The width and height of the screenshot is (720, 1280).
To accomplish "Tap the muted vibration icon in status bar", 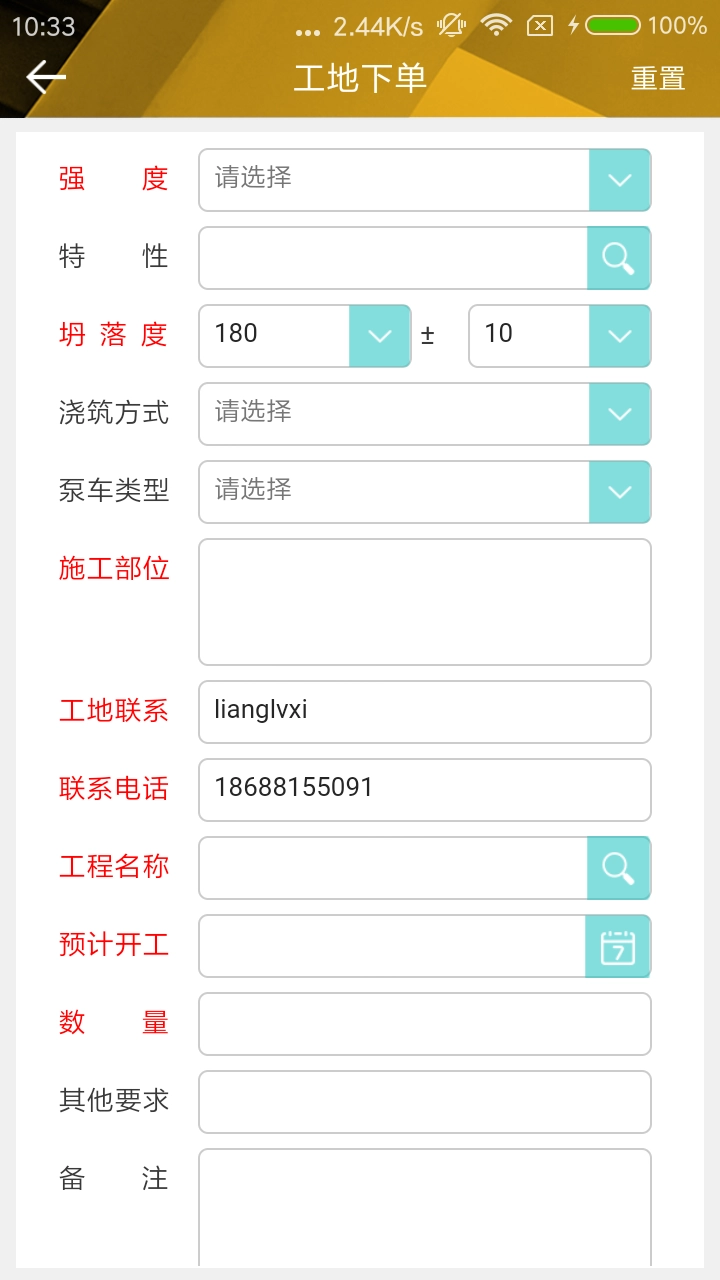I will click(x=451, y=25).
